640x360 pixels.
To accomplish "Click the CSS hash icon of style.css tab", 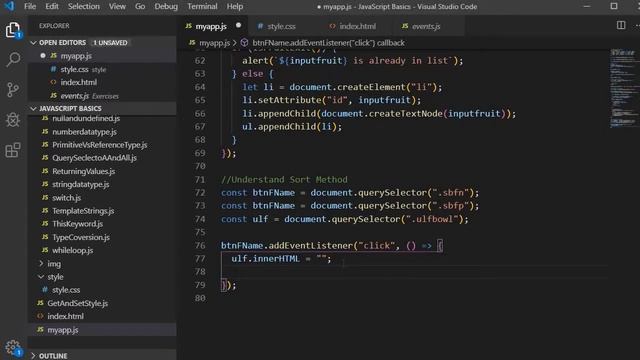I will (x=260, y=26).
